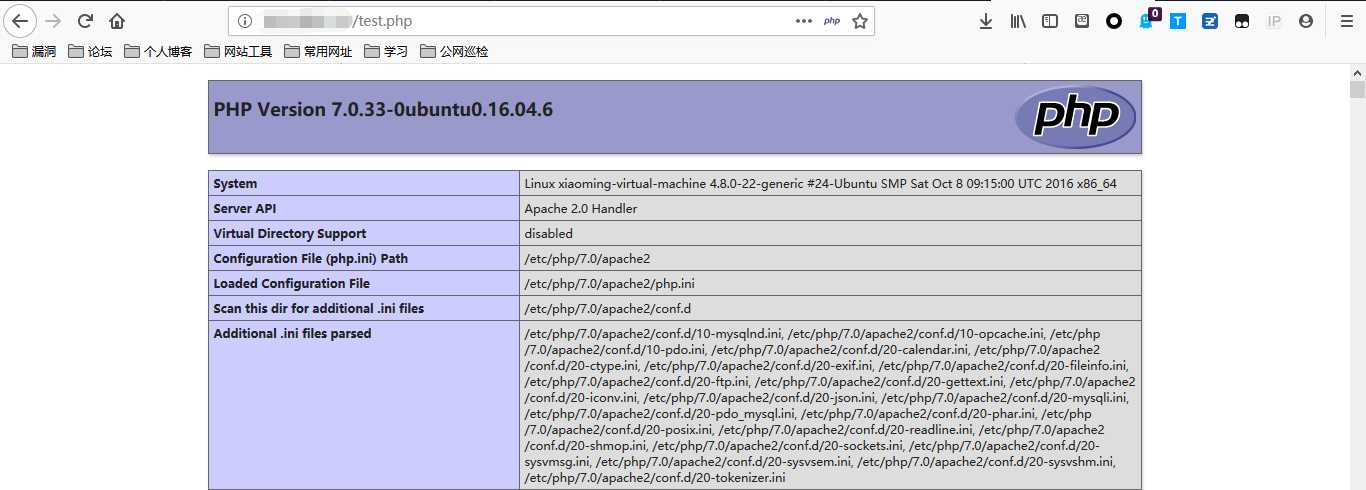This screenshot has width=1366, height=490.
Task: Open the browser home page
Action: 117,21
